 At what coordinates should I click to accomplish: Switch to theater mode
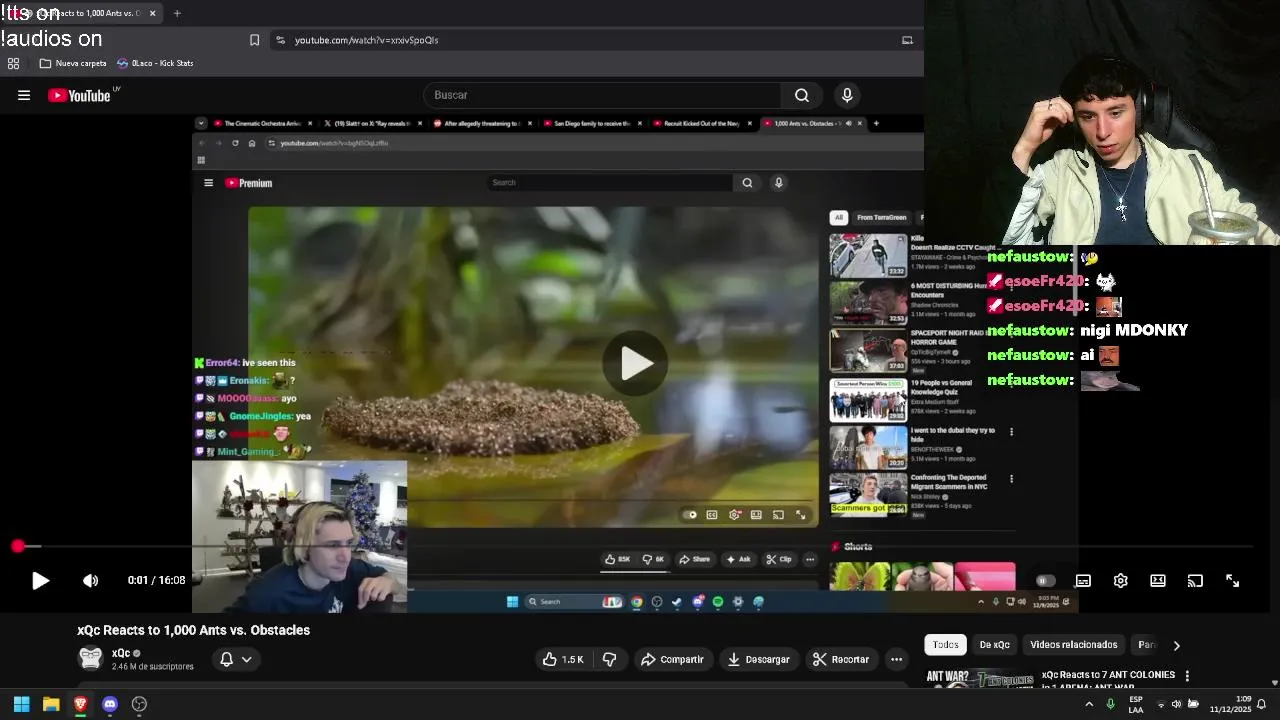pos(1158,581)
